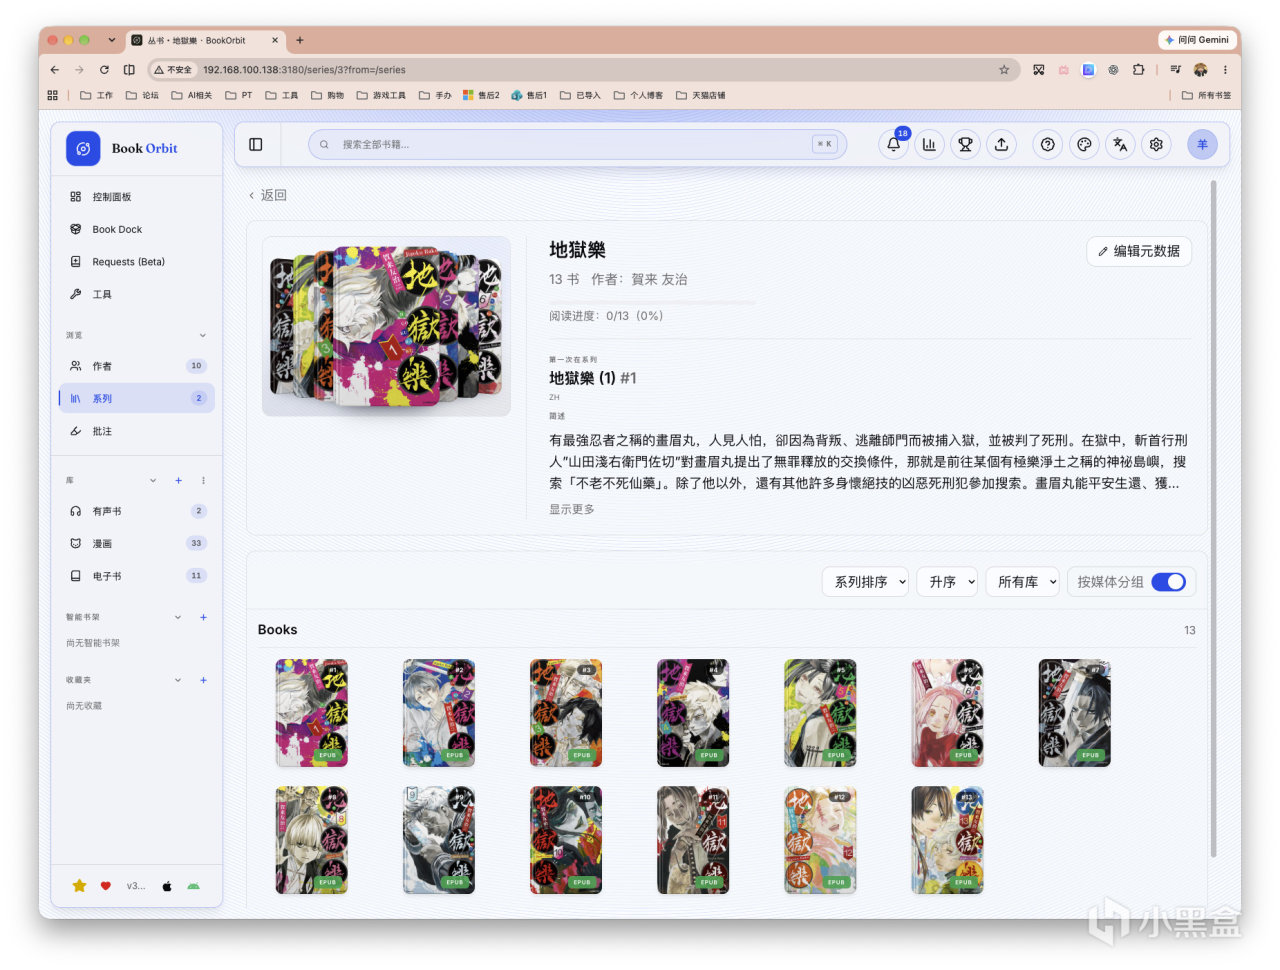Open the 升序 order dropdown

[x=947, y=582]
